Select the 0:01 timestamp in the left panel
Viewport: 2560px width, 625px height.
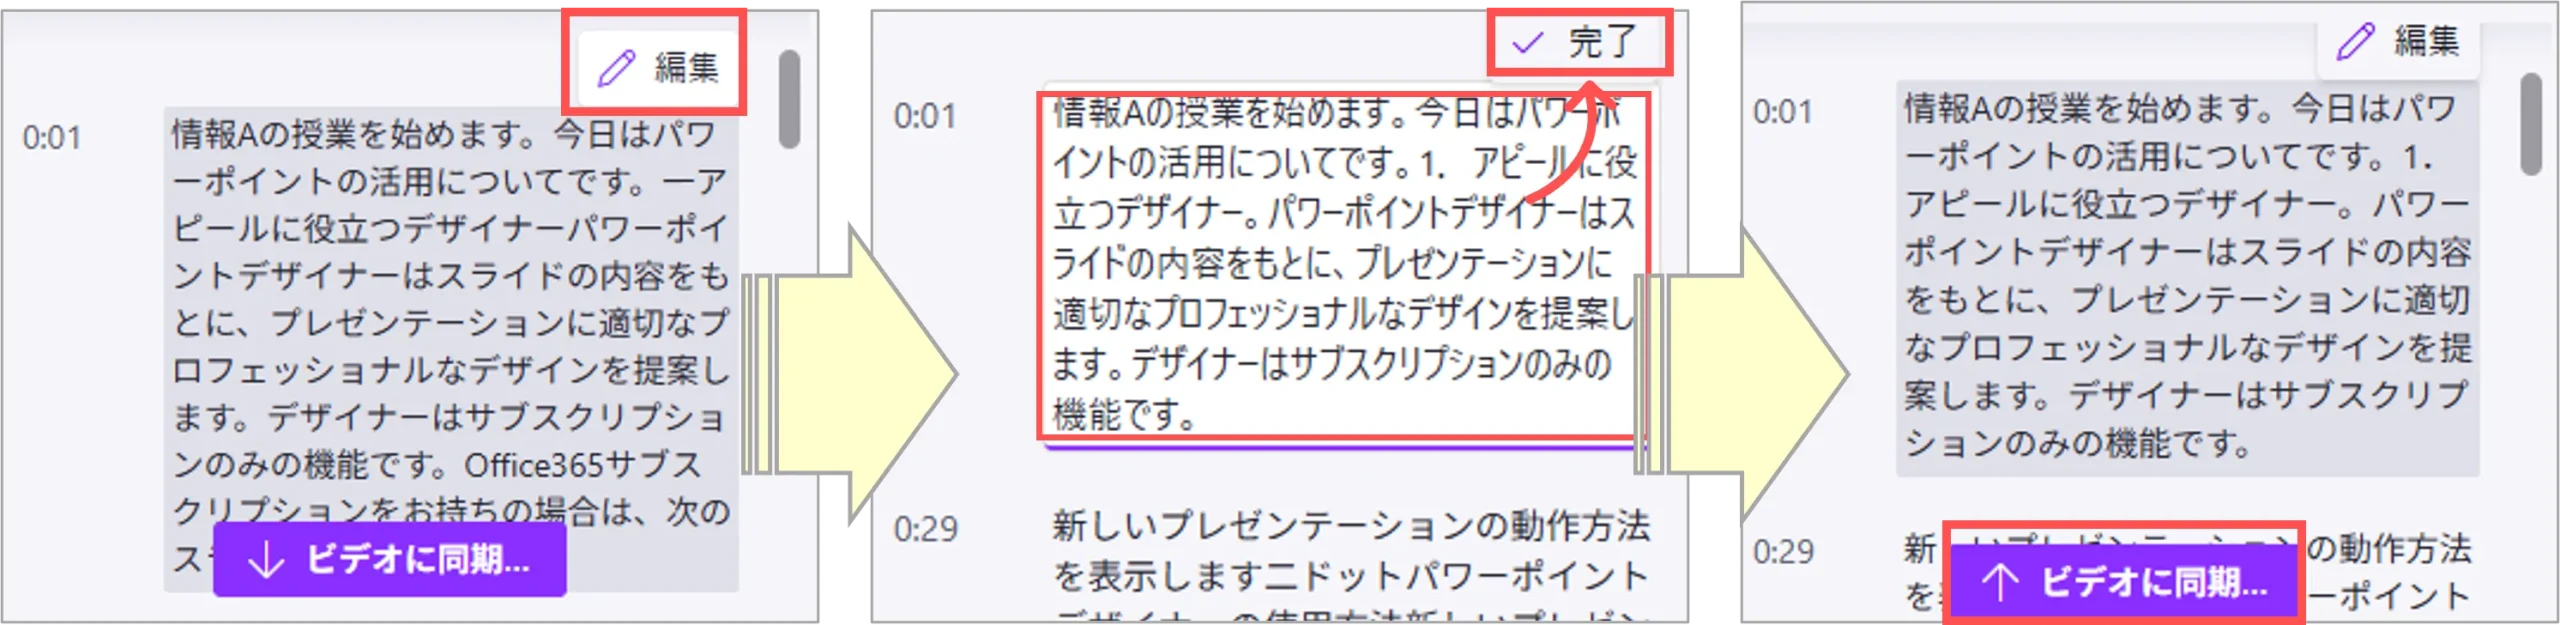(x=52, y=137)
